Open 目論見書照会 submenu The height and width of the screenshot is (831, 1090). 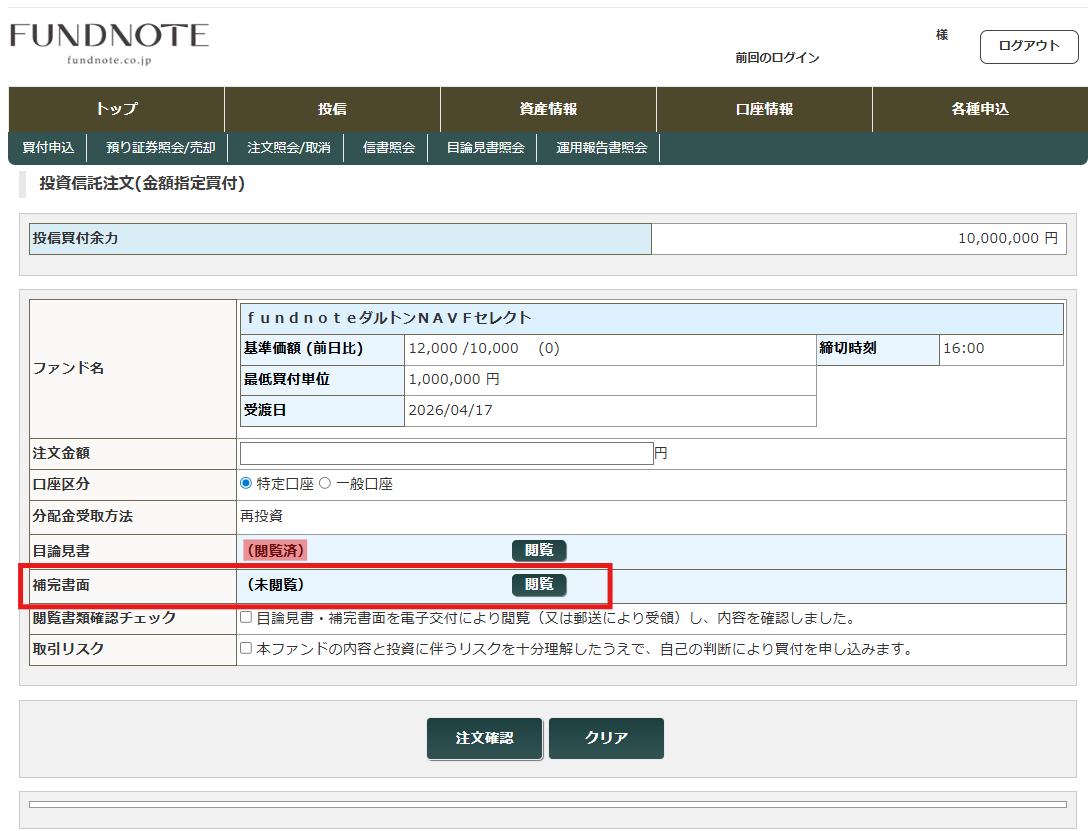tap(485, 148)
